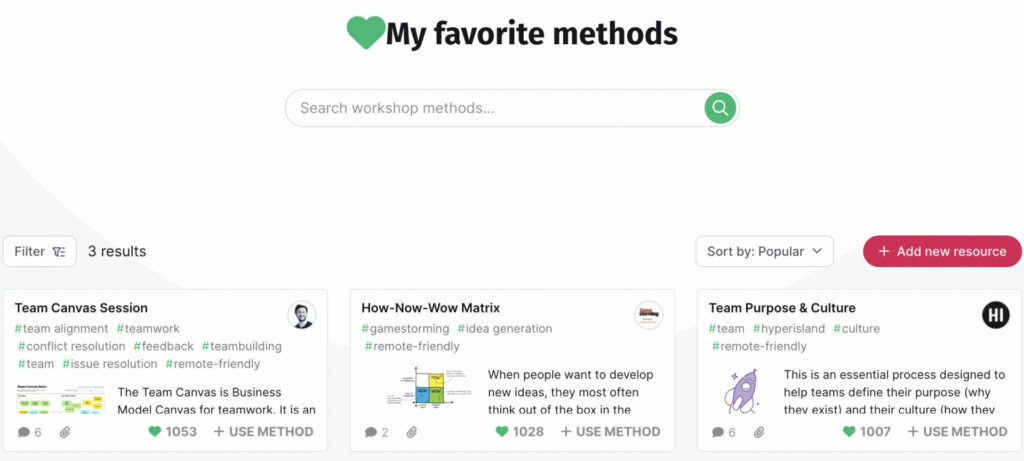Image resolution: width=1024 pixels, height=461 pixels.
Task: Open the author profile photo on Team Canvas
Action: click(x=302, y=315)
